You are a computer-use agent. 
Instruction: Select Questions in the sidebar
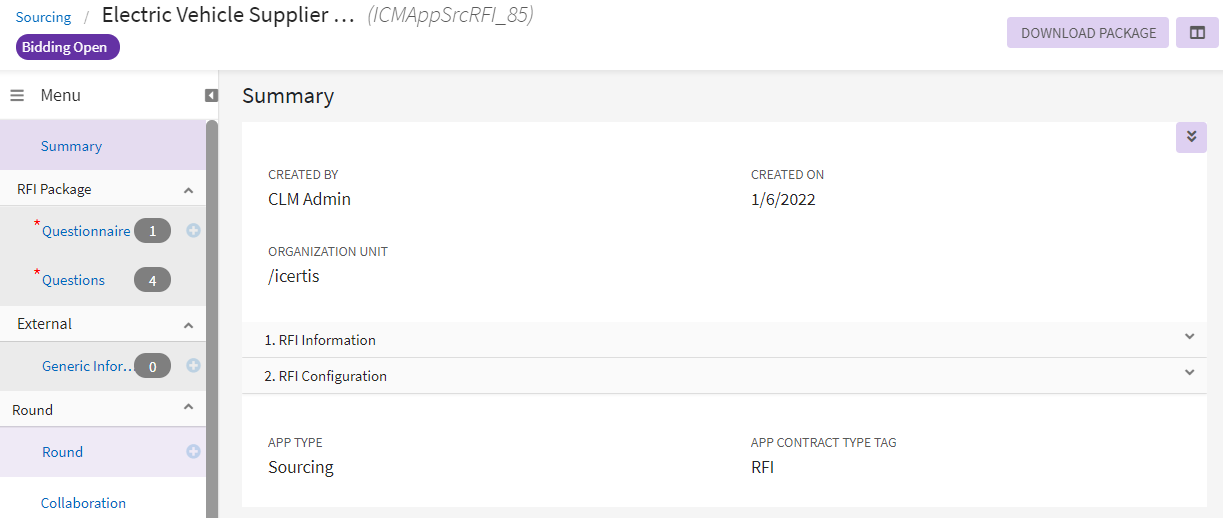click(73, 281)
